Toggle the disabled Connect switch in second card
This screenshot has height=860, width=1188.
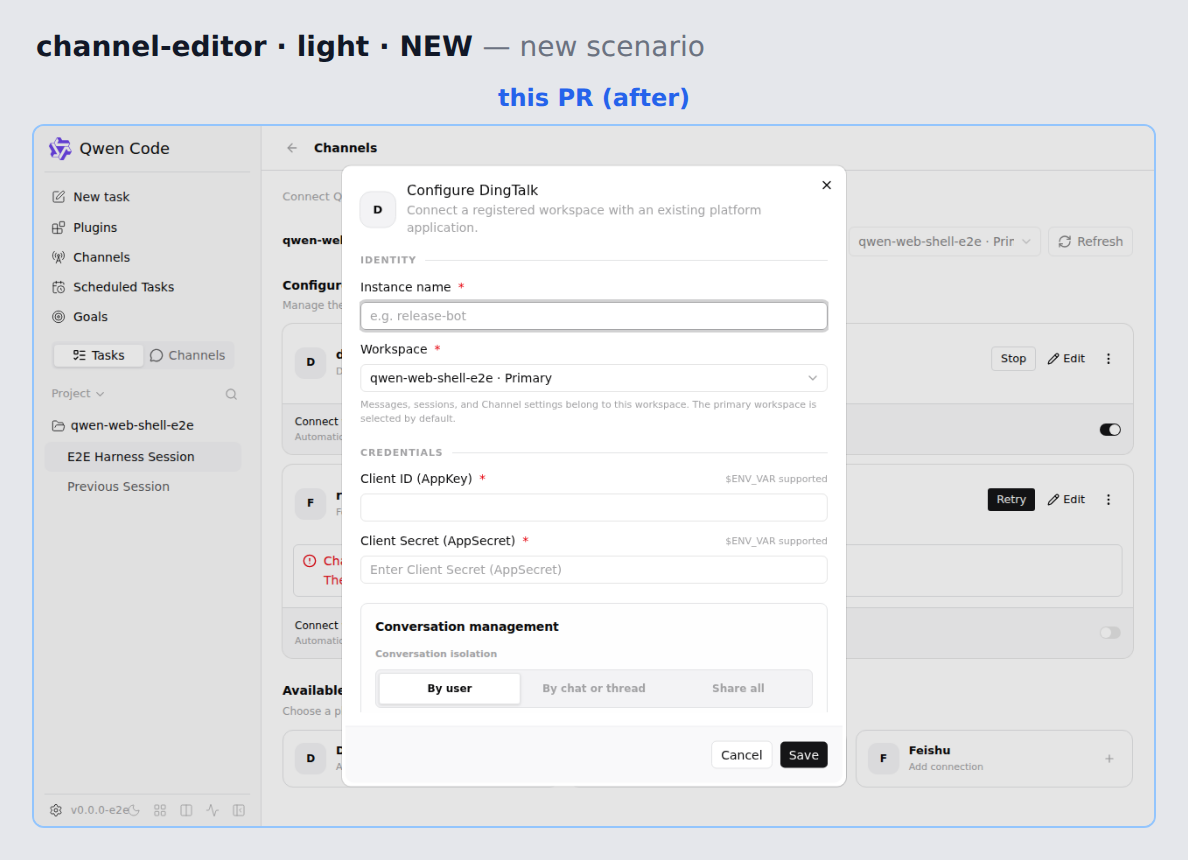click(1110, 633)
